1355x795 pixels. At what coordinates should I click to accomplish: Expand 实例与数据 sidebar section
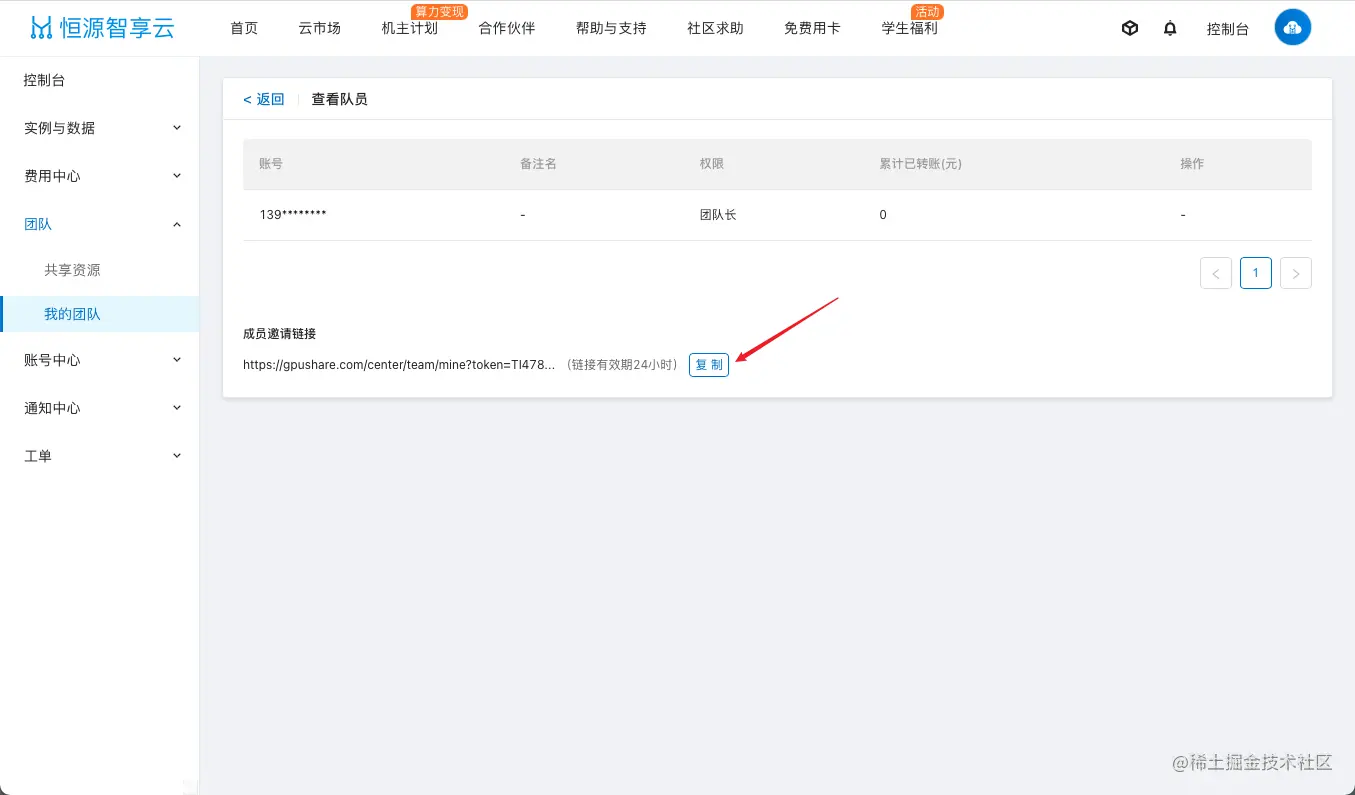[x=99, y=128]
